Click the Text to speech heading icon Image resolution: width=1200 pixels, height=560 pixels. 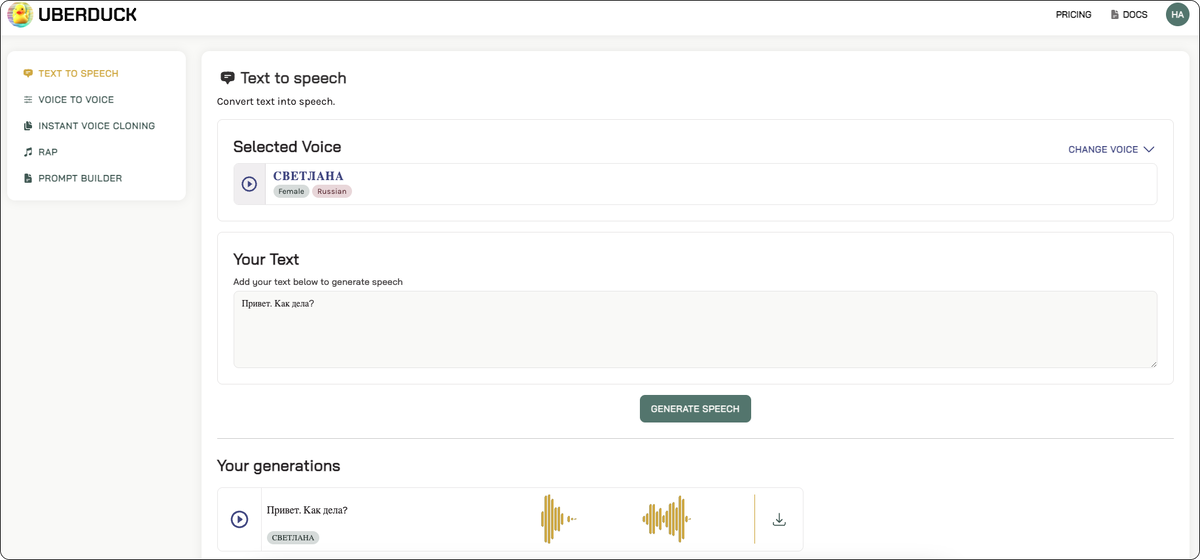pos(227,78)
